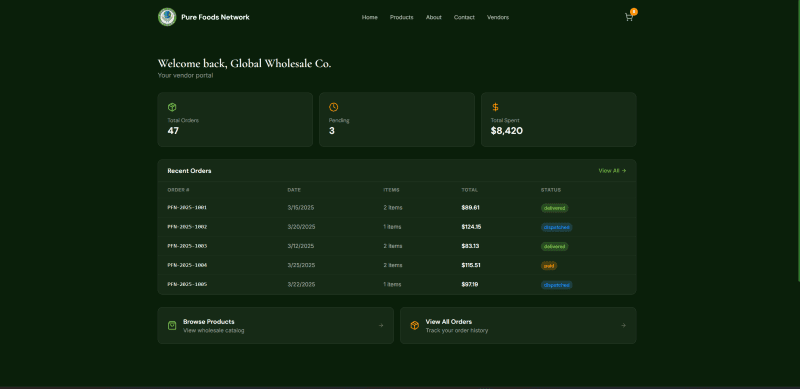The width and height of the screenshot is (800, 389).
Task: Open the View All Orders card
Action: pos(518,326)
